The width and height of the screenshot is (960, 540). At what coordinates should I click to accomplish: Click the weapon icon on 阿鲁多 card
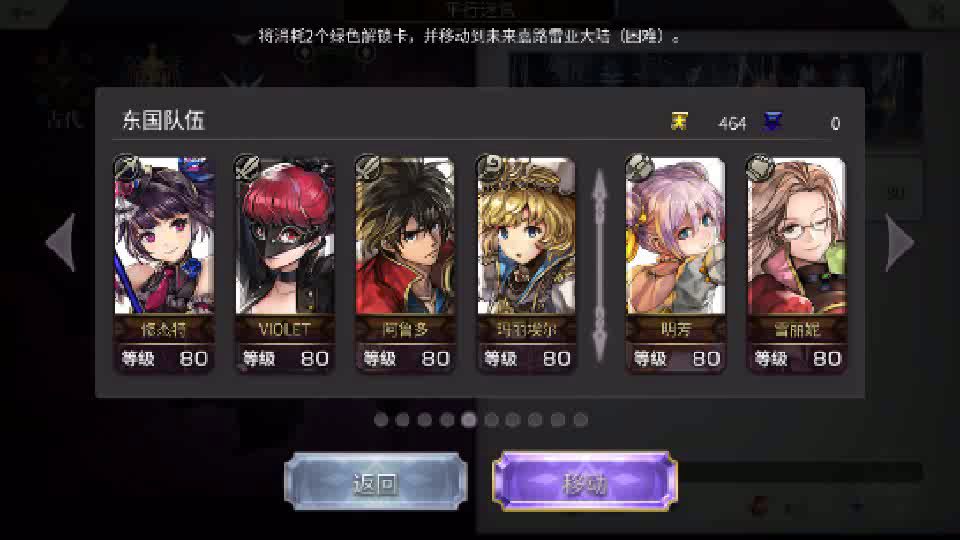click(x=367, y=167)
